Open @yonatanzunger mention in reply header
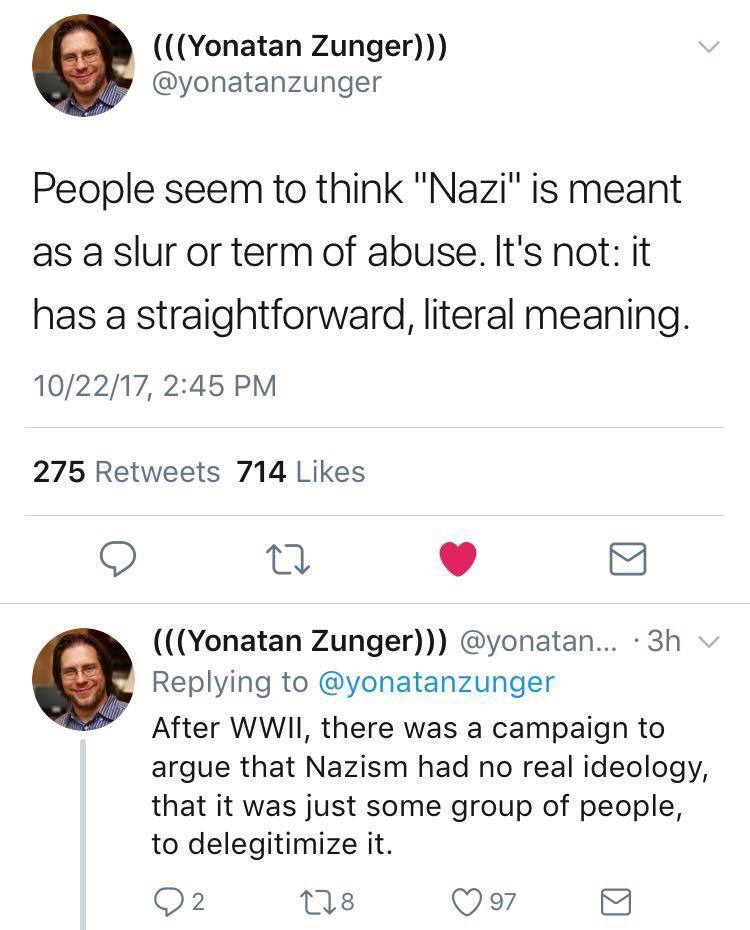 point(435,682)
